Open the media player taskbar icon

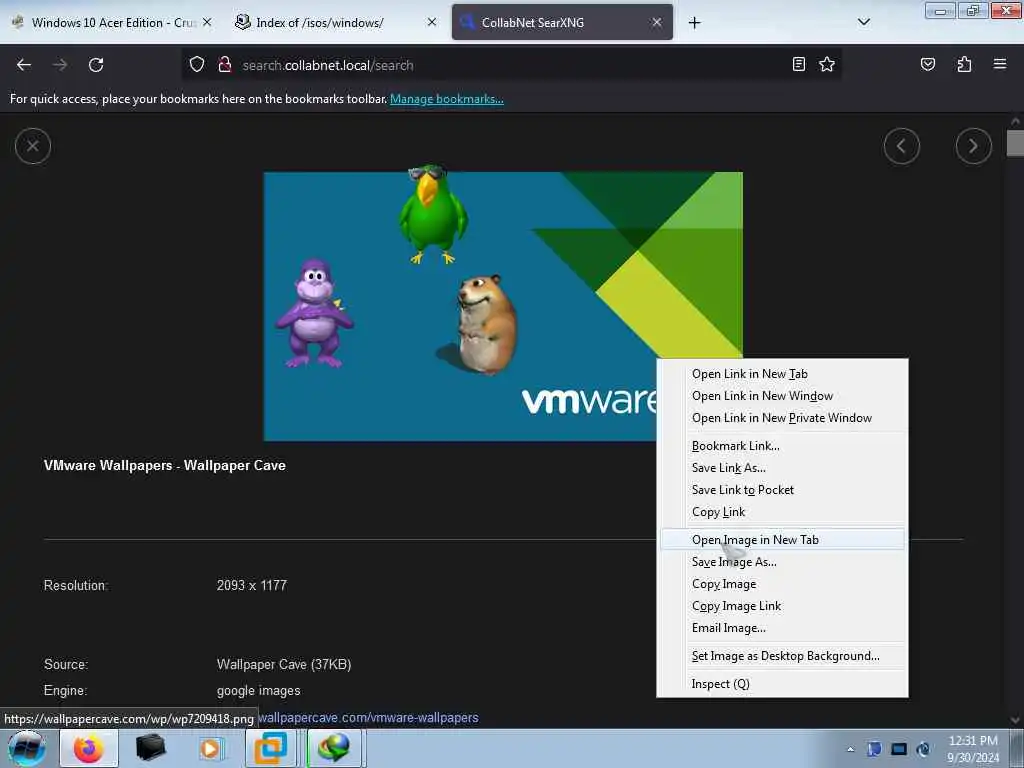(212, 748)
